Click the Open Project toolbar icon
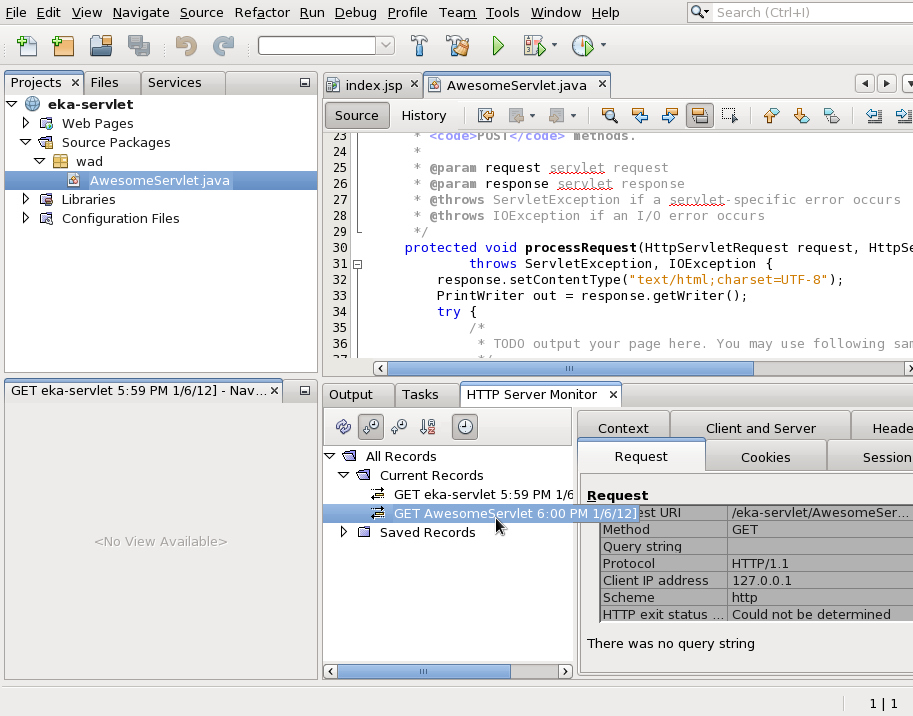 coord(101,45)
